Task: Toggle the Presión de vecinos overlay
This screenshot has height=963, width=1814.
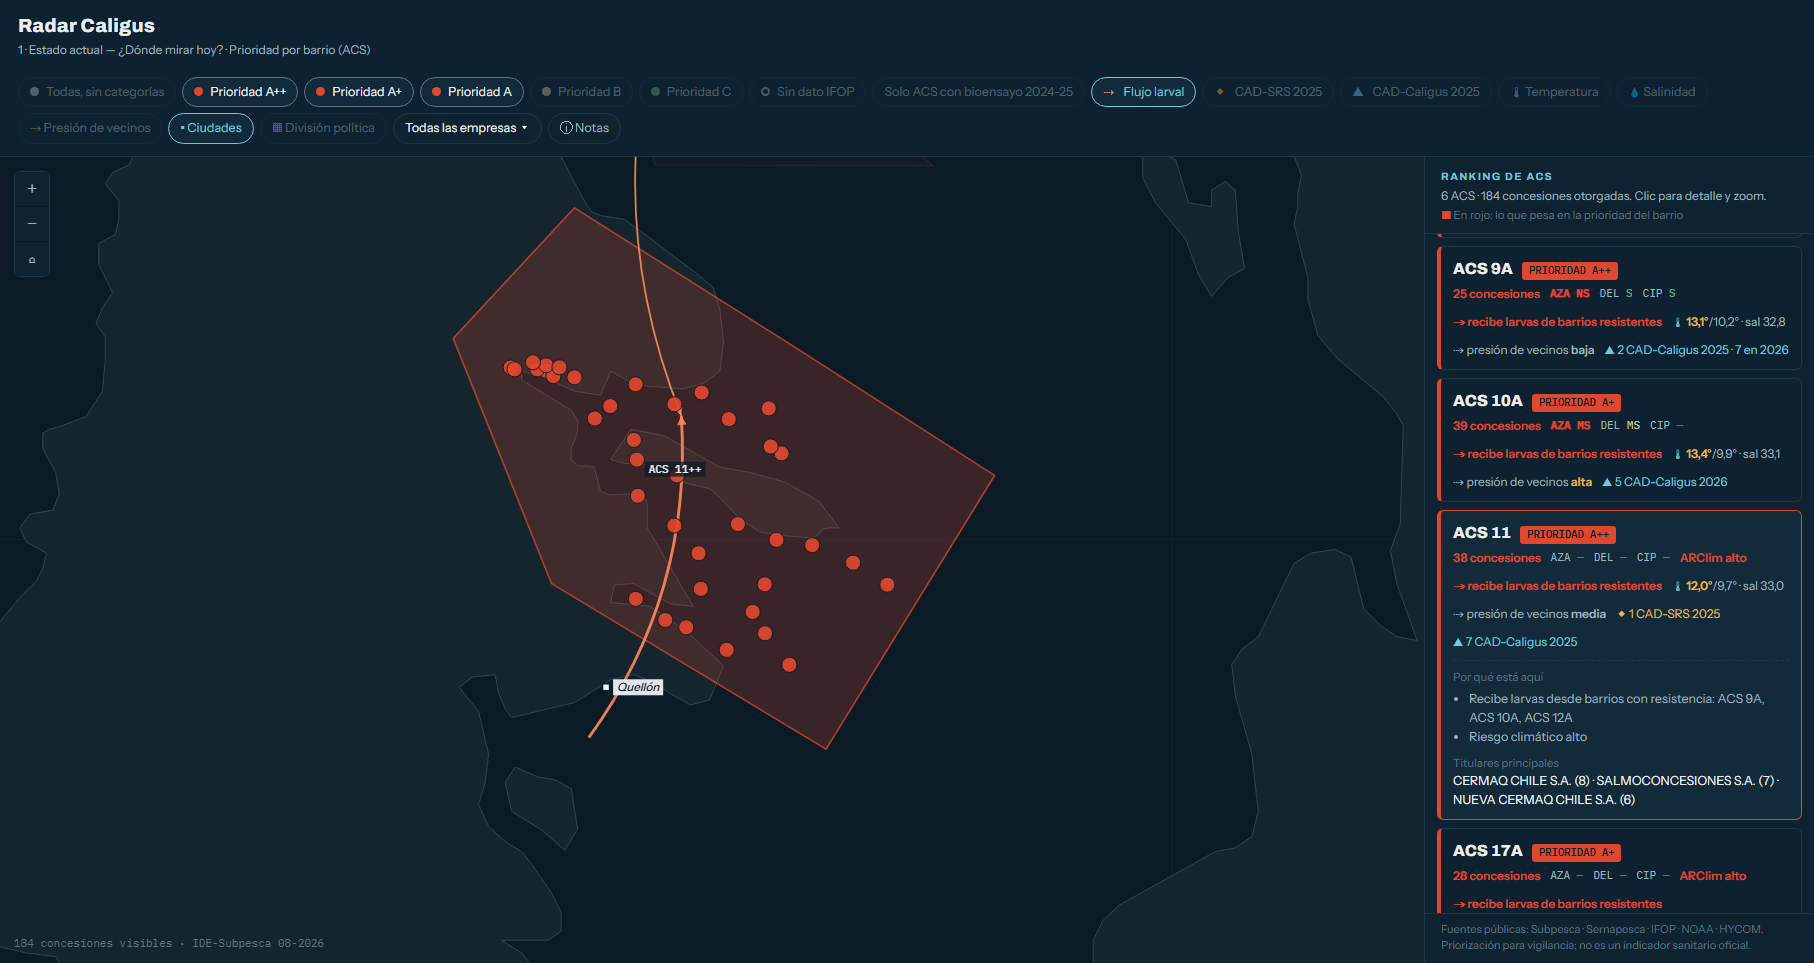Action: (90, 128)
